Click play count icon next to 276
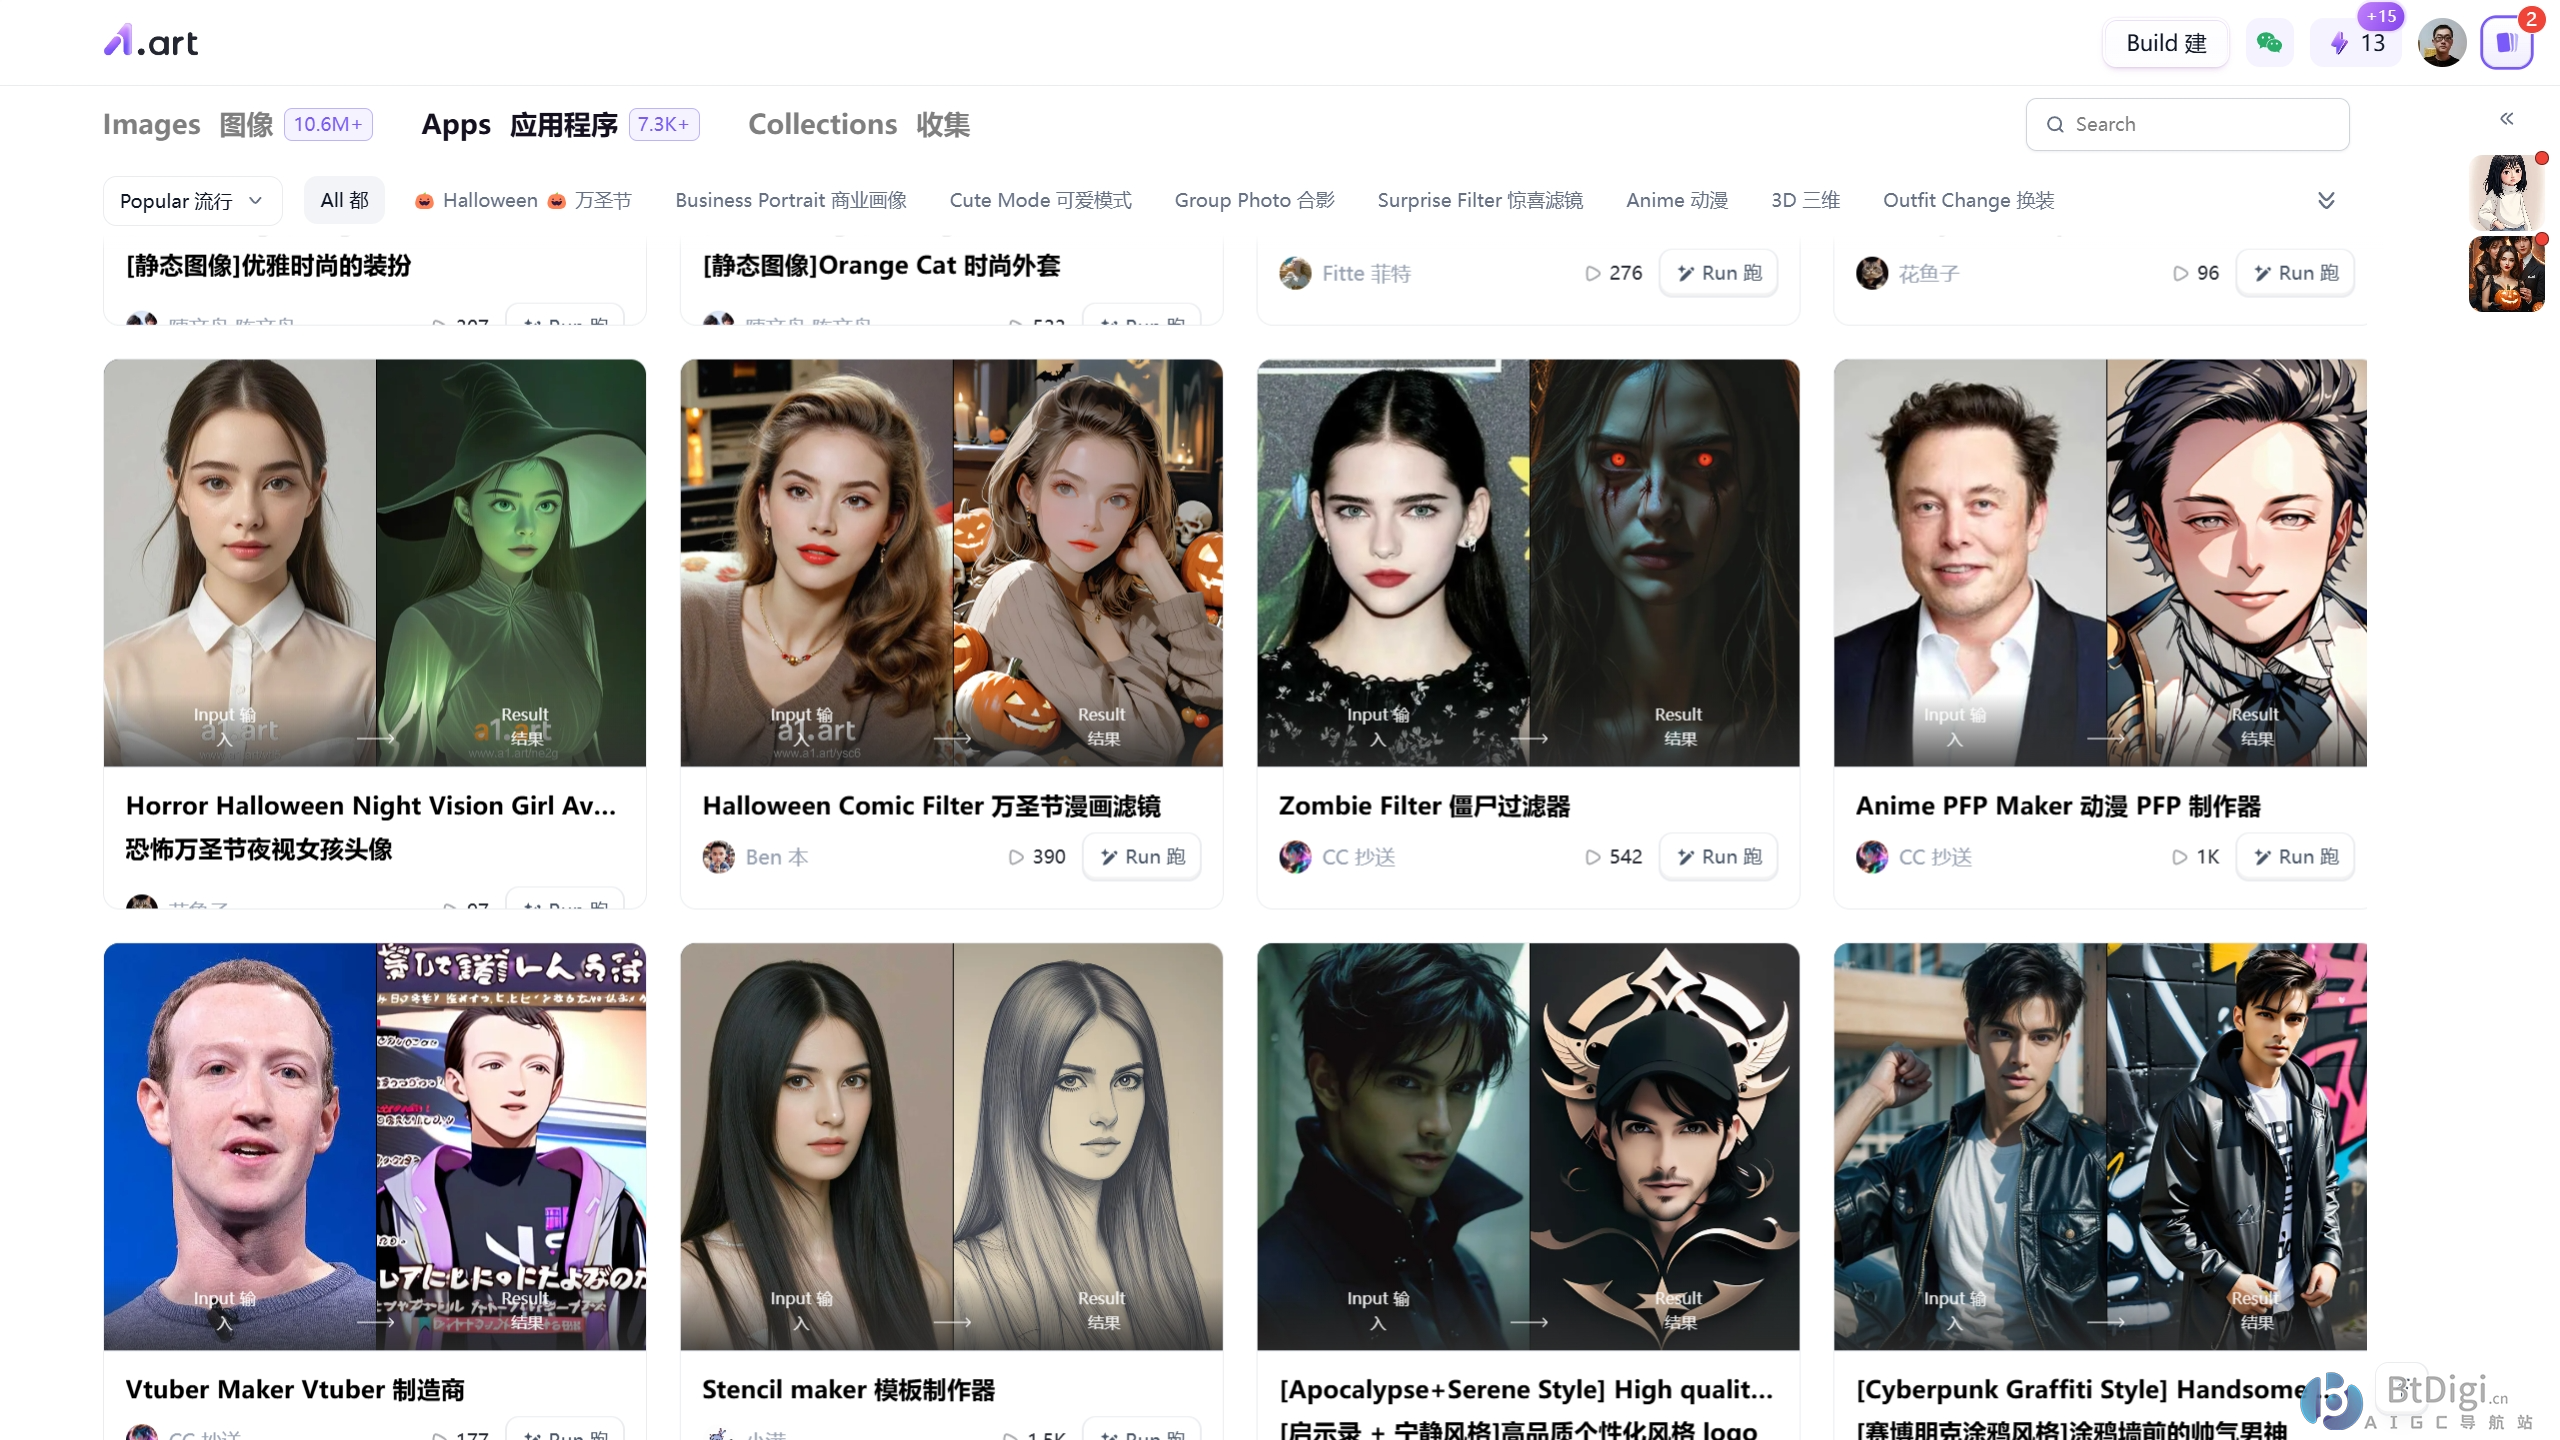The height and width of the screenshot is (1440, 2560). point(1592,273)
